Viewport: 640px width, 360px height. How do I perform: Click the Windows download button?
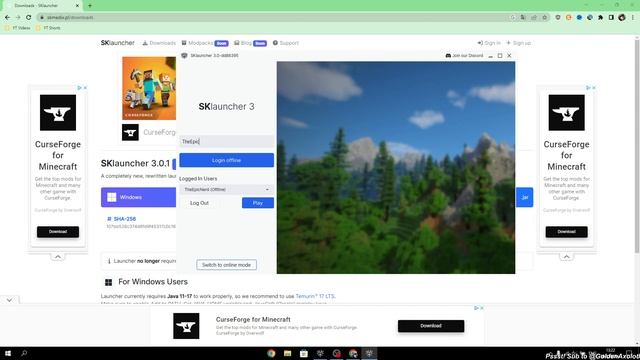[x=138, y=197]
